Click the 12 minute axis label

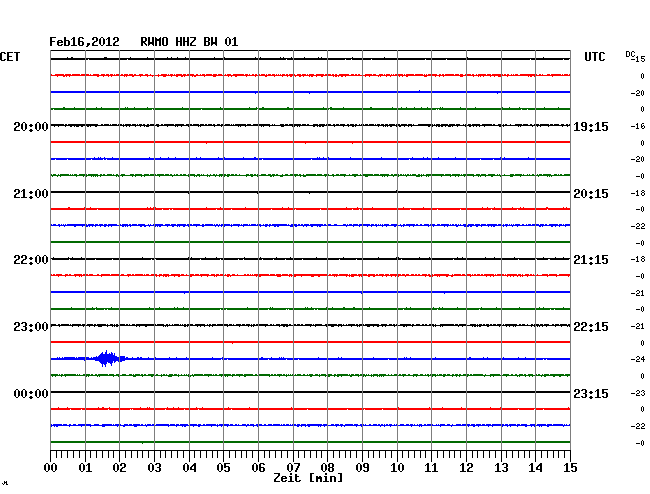[466, 468]
